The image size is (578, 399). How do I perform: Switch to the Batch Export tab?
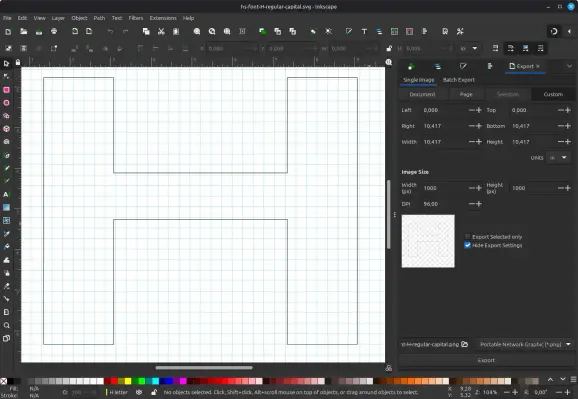point(459,80)
